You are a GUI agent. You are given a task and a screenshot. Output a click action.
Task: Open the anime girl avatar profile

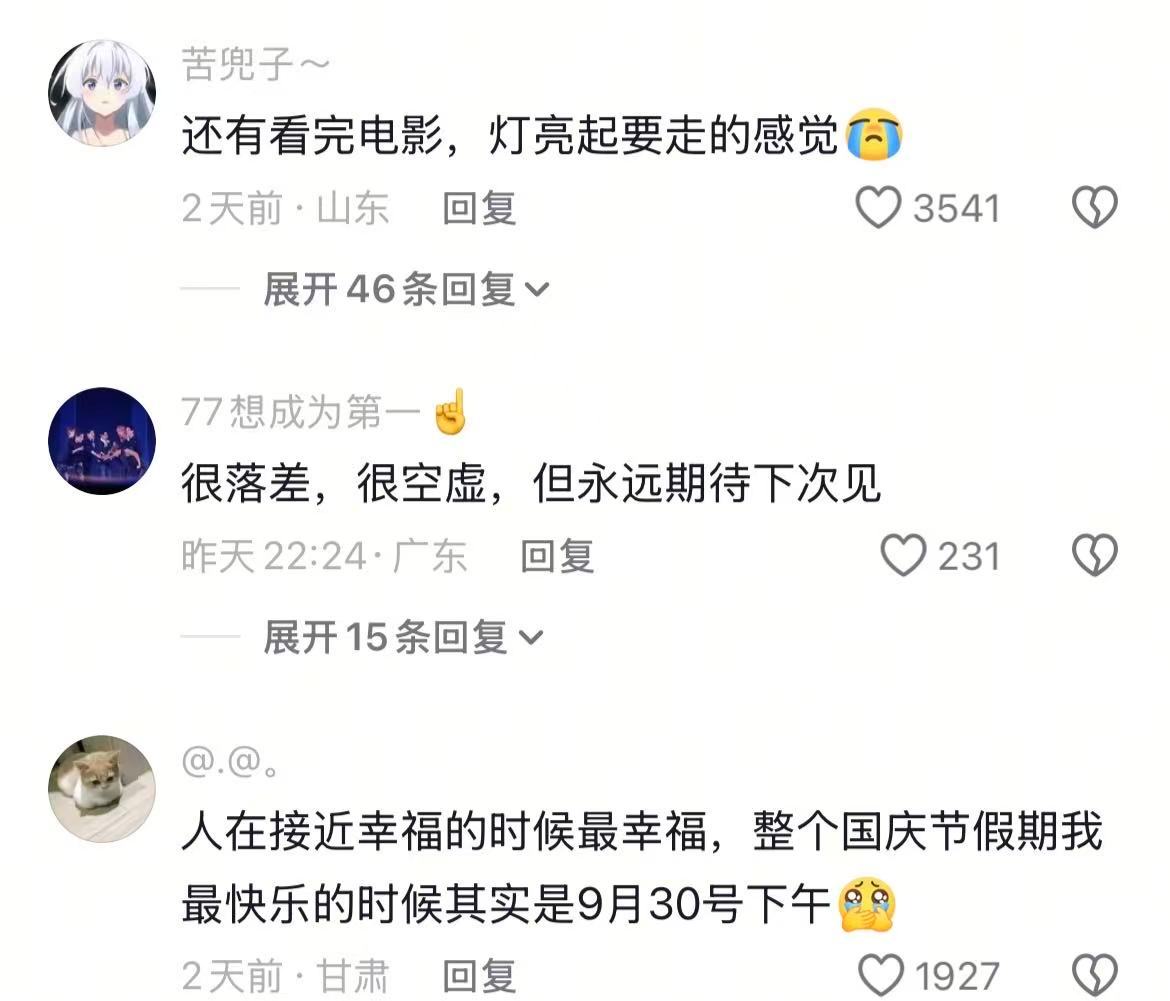tap(102, 92)
